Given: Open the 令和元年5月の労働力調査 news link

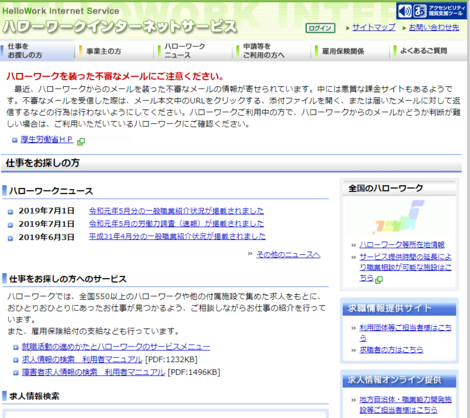Looking at the screenshot, I should pyautogui.click(x=176, y=224).
